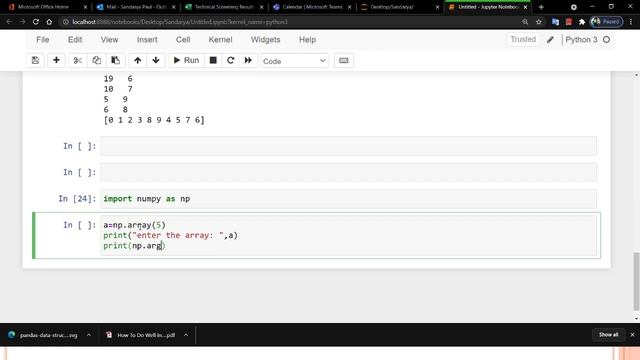Open the cell type Code dropdown
The height and width of the screenshot is (360, 640).
pyautogui.click(x=294, y=61)
